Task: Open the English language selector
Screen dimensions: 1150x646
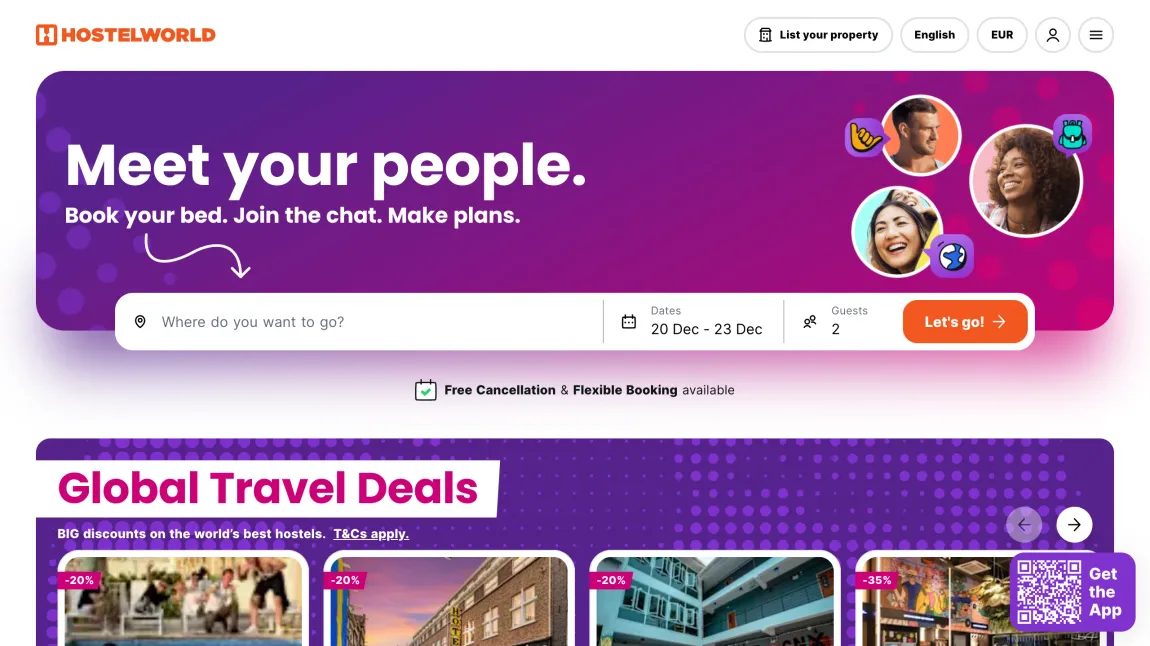Action: (934, 34)
